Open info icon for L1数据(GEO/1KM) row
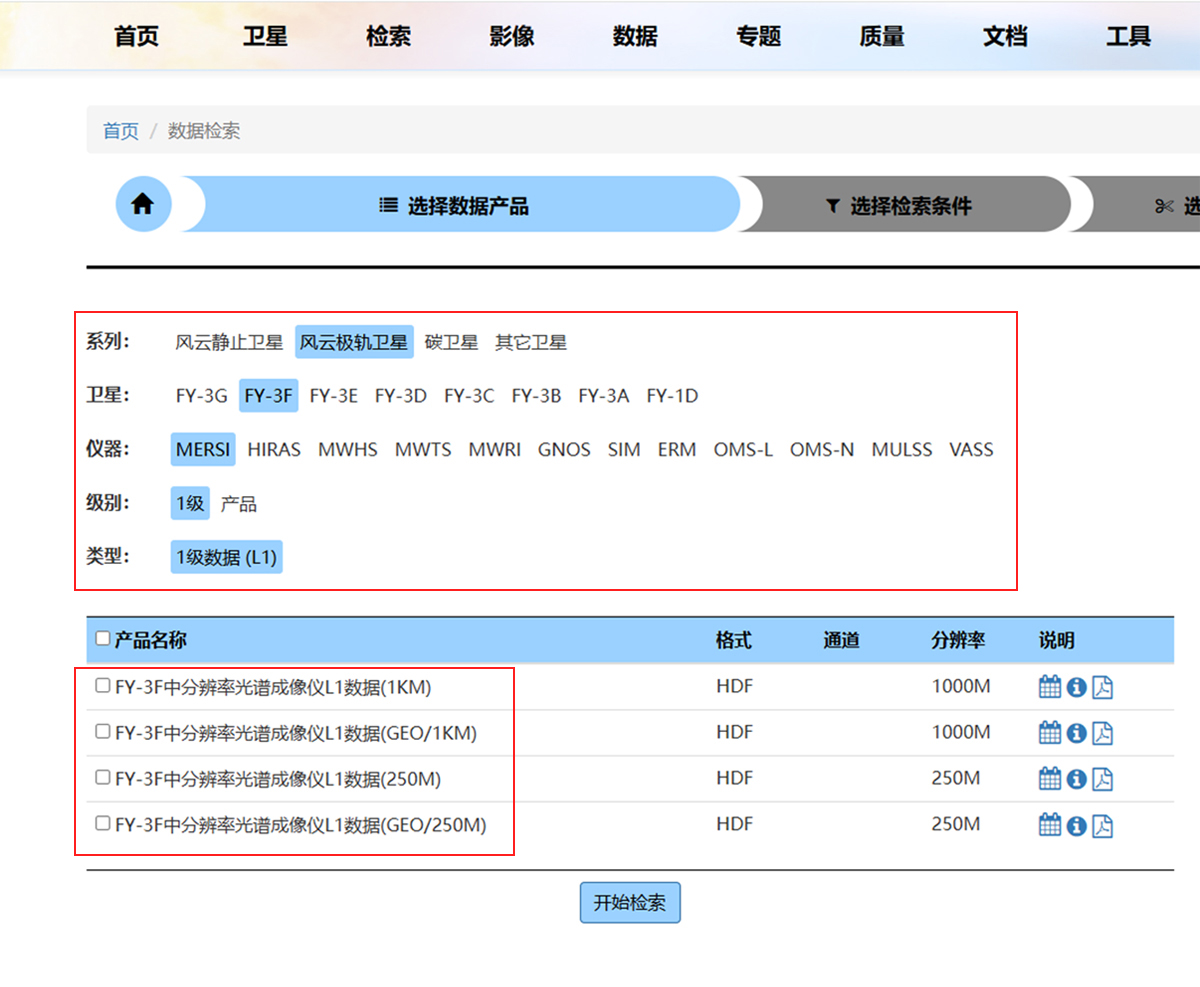 tap(1076, 733)
